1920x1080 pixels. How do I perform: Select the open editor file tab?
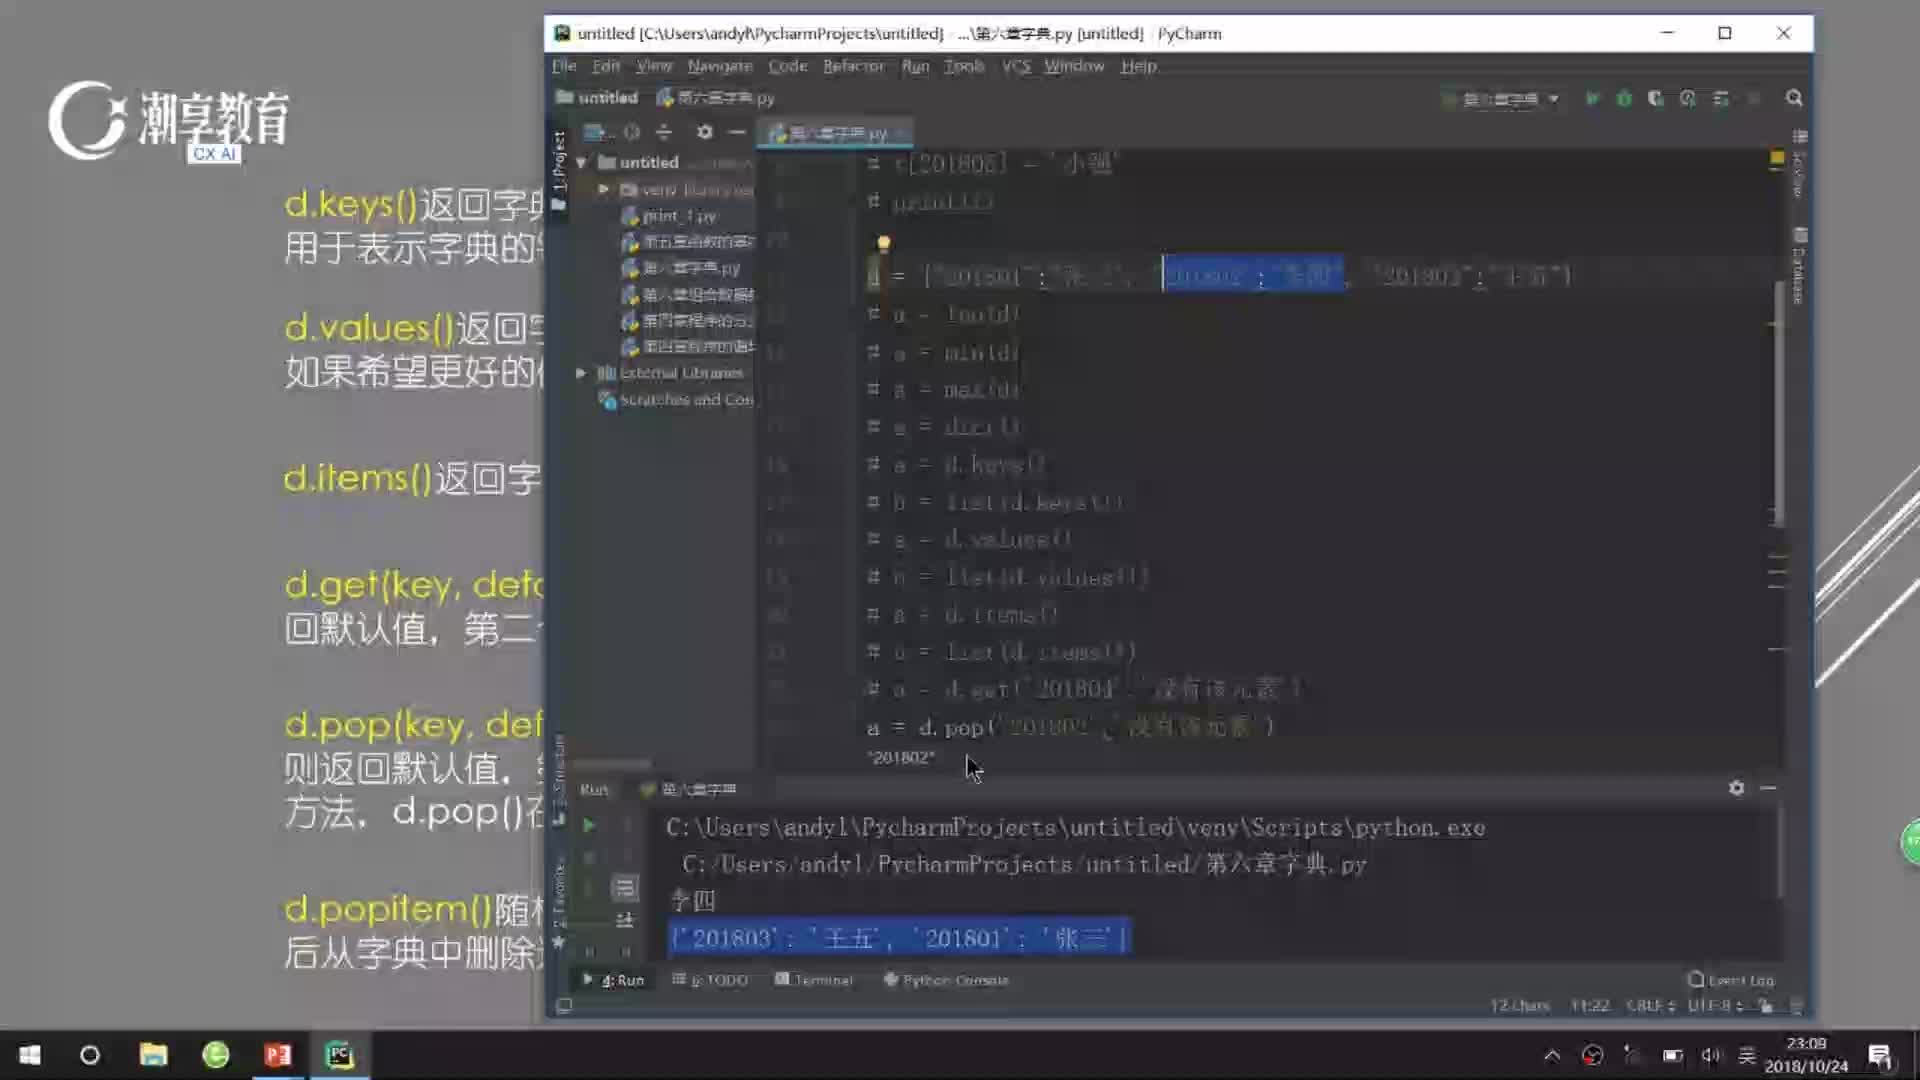point(836,133)
